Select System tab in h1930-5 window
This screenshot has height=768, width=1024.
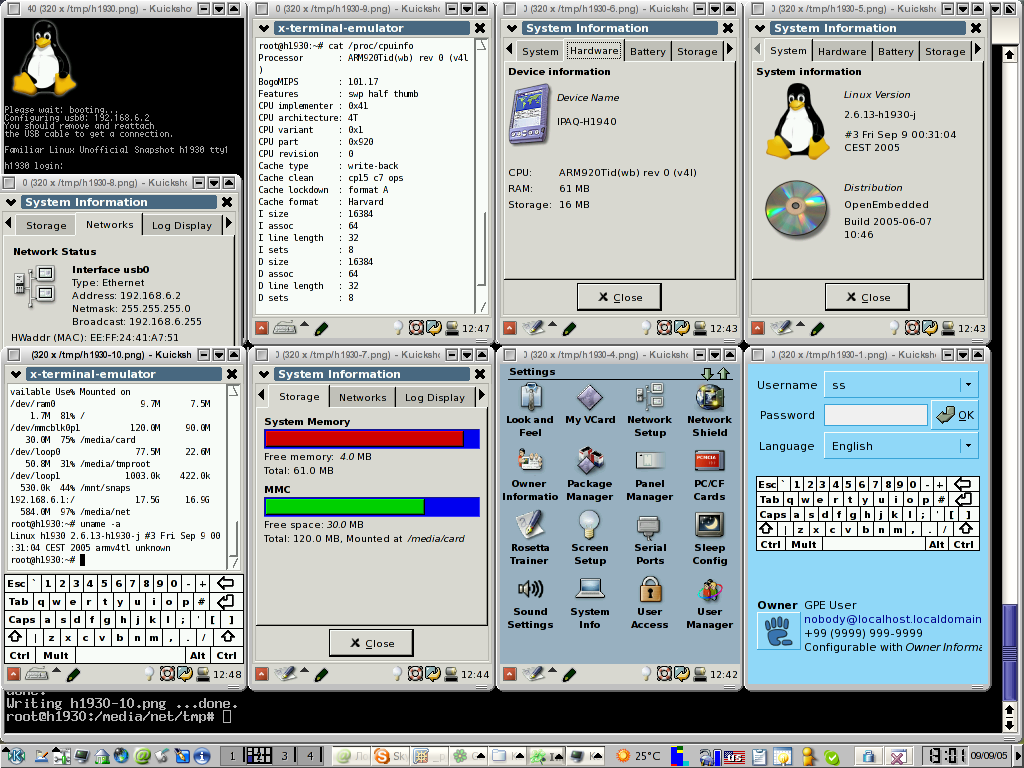[x=788, y=50]
